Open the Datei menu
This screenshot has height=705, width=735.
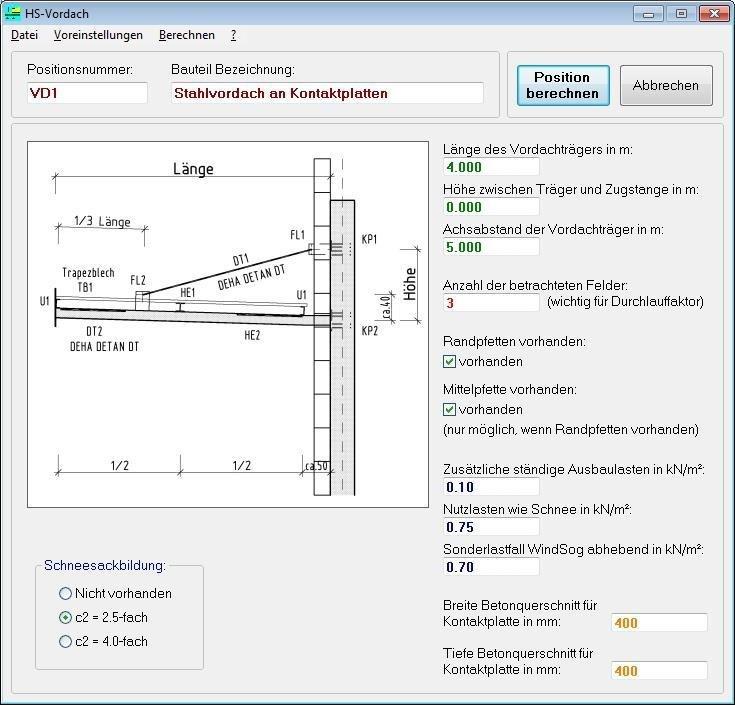(x=24, y=35)
